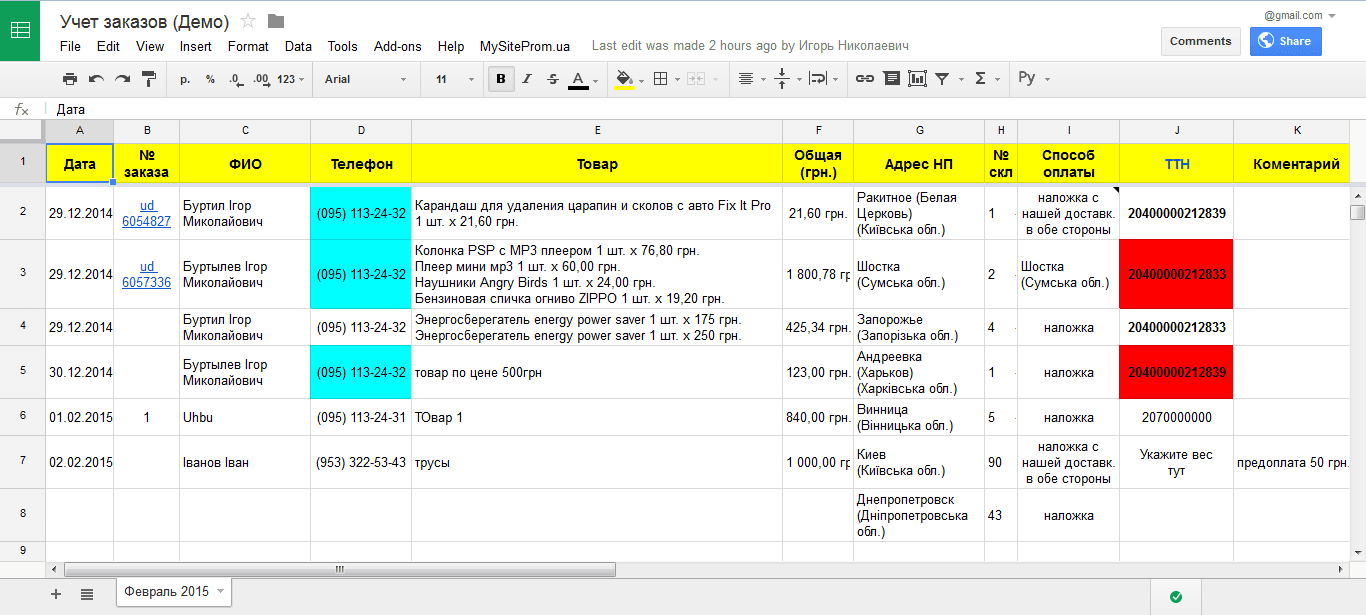This screenshot has height=615, width=1366.
Task: Click the horizontal scrollbar right arrow
Action: (x=1341, y=570)
